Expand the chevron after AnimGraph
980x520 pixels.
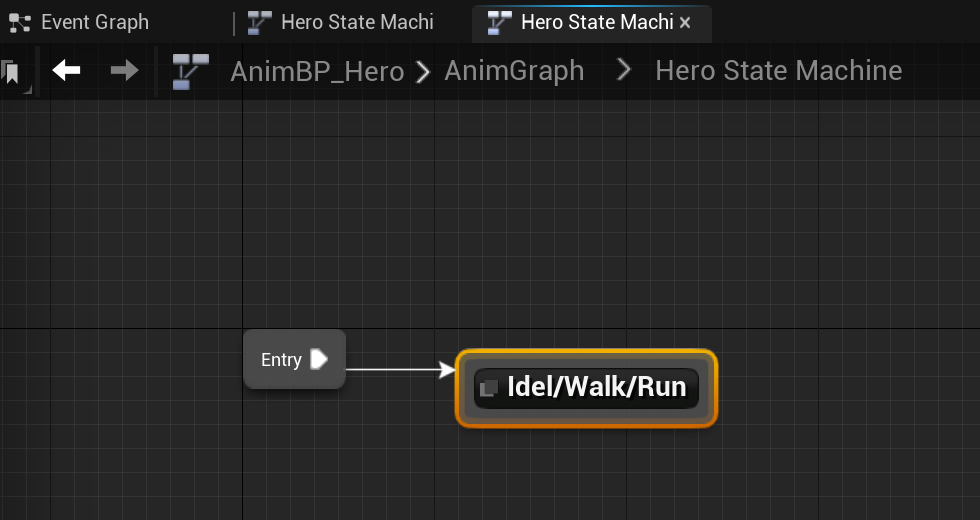point(626,71)
